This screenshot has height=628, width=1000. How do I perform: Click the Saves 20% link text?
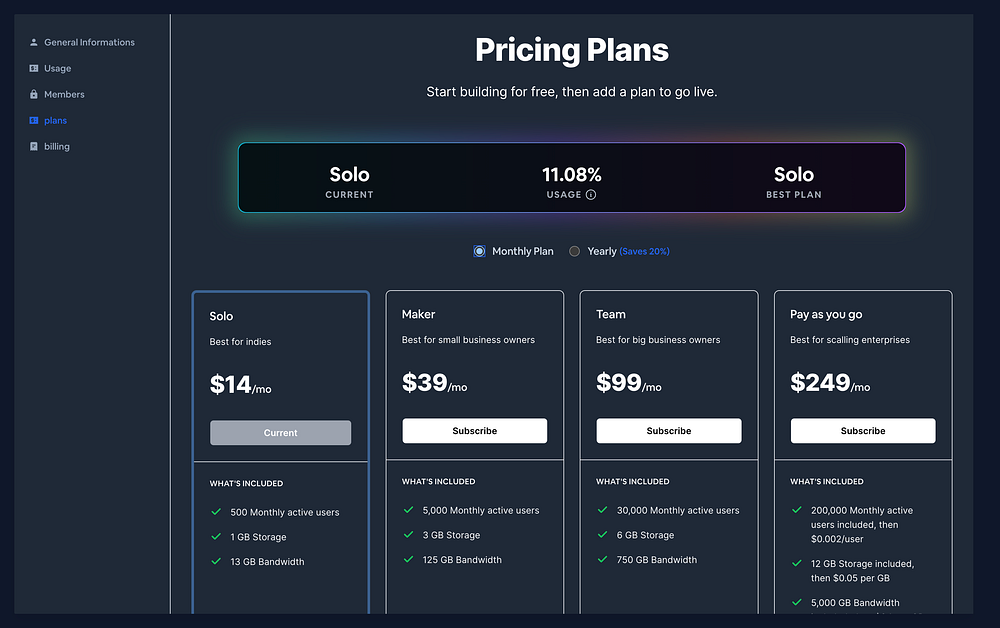(x=645, y=251)
